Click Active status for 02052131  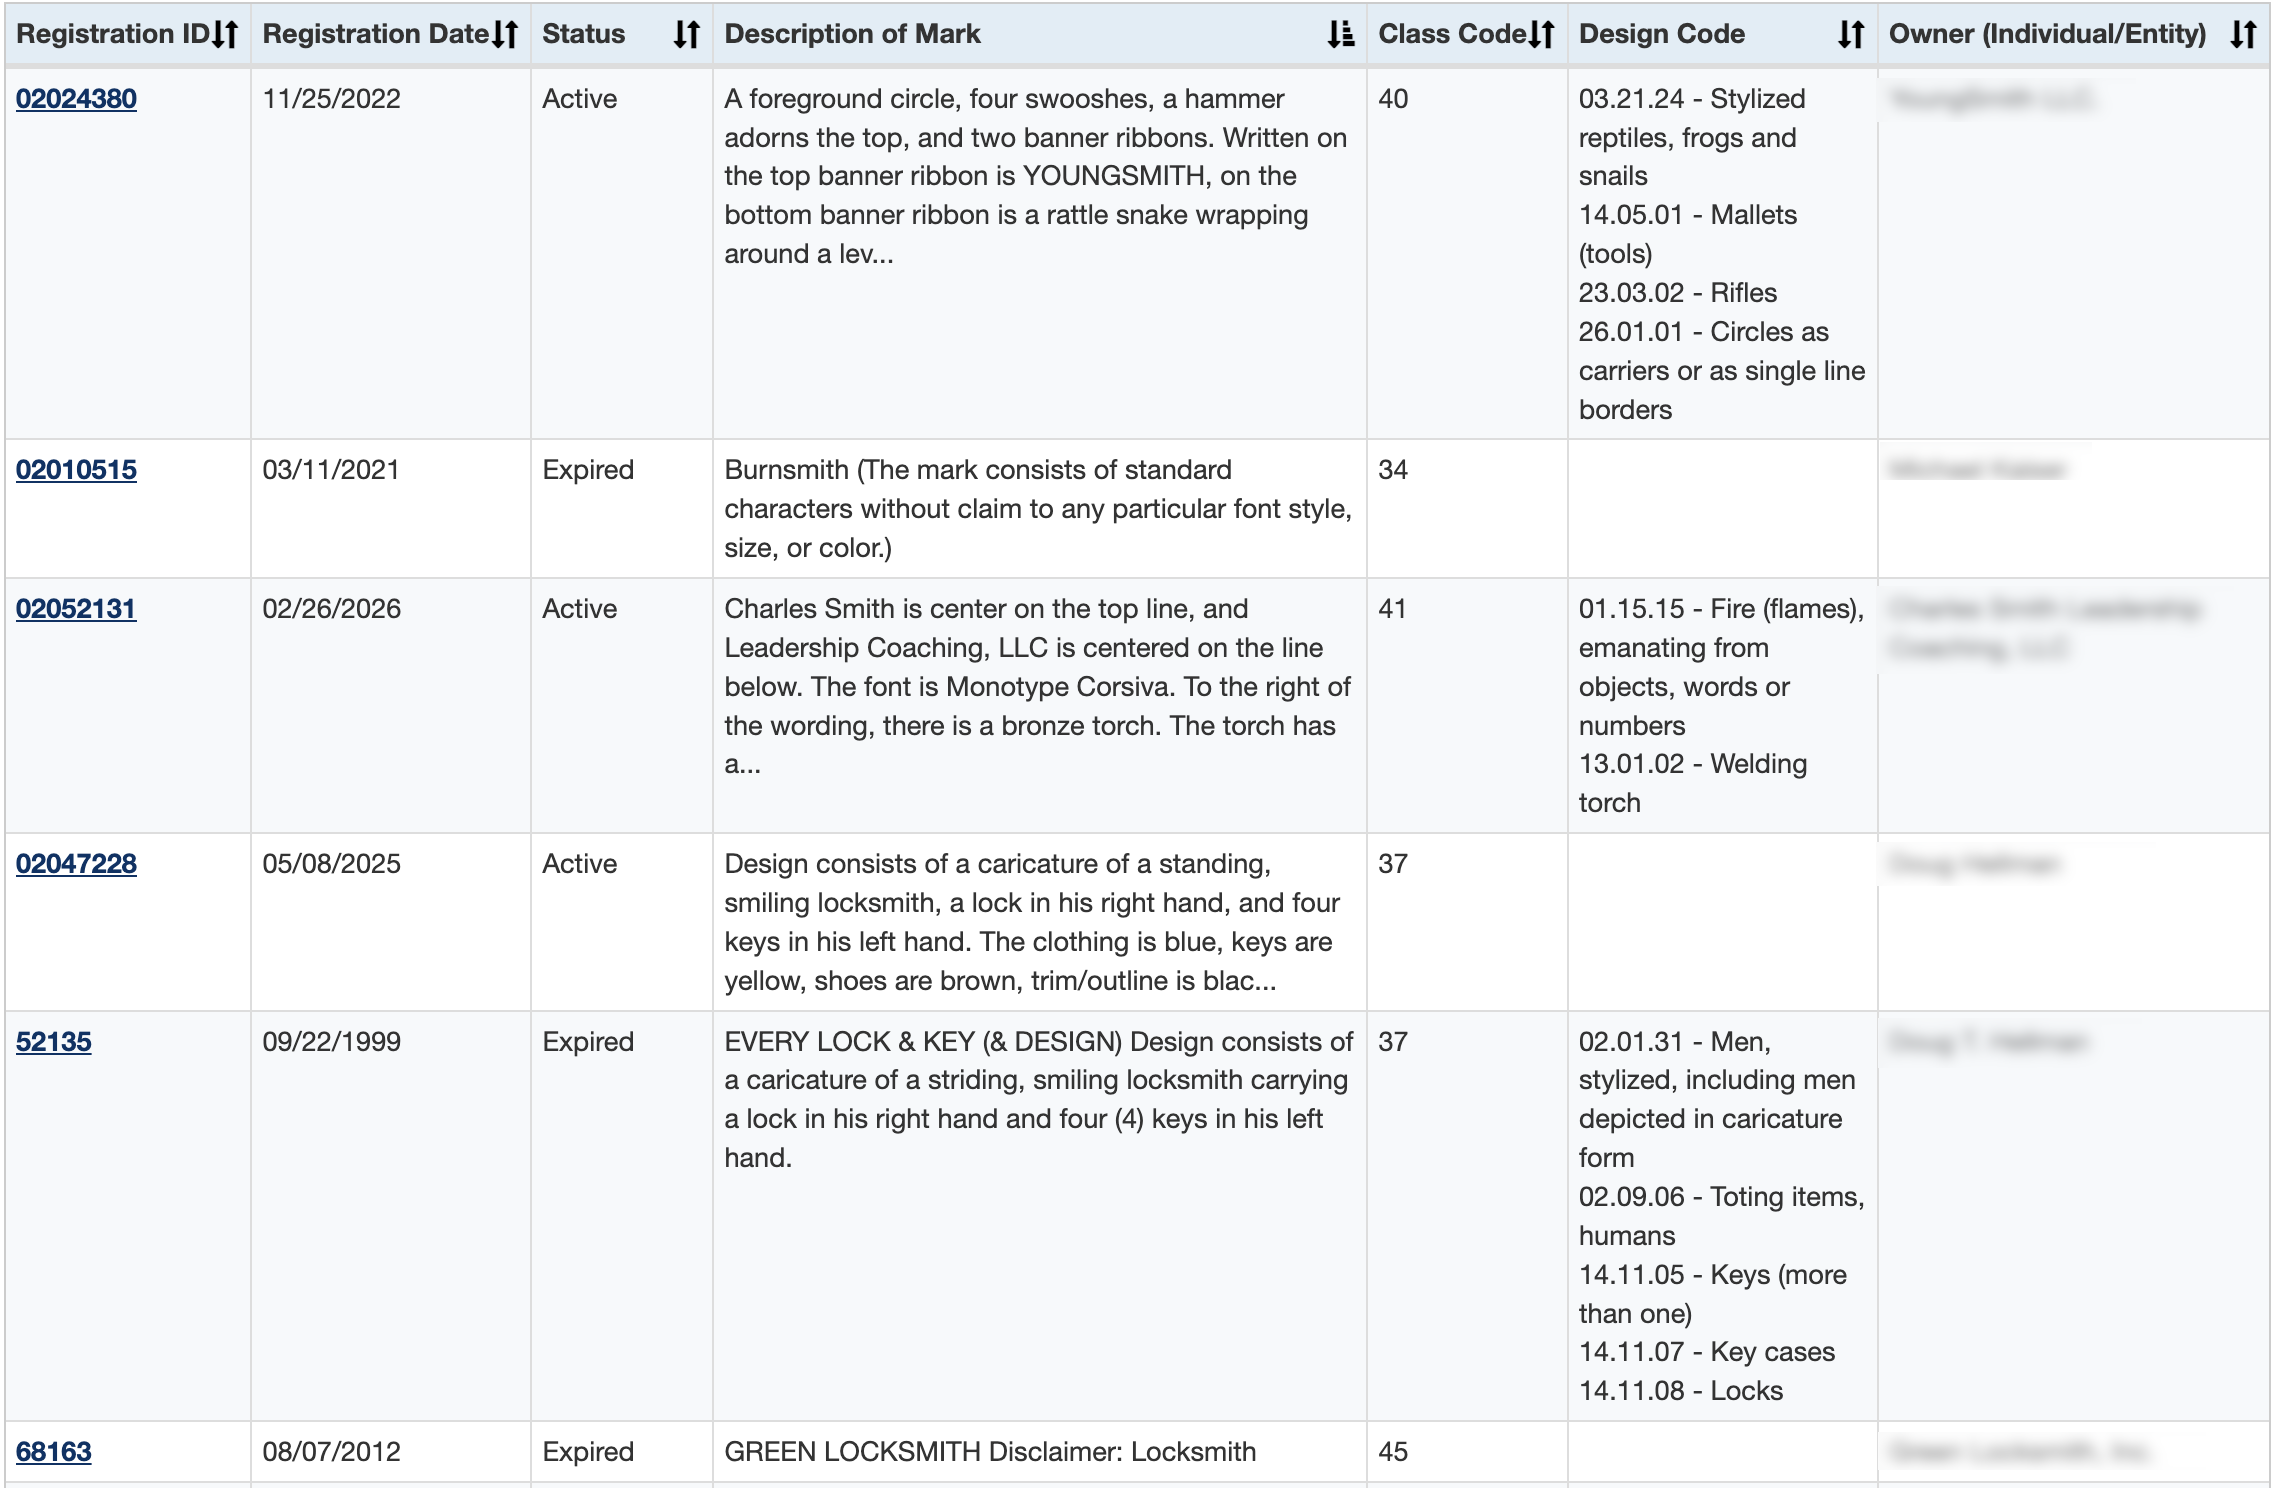(x=580, y=609)
